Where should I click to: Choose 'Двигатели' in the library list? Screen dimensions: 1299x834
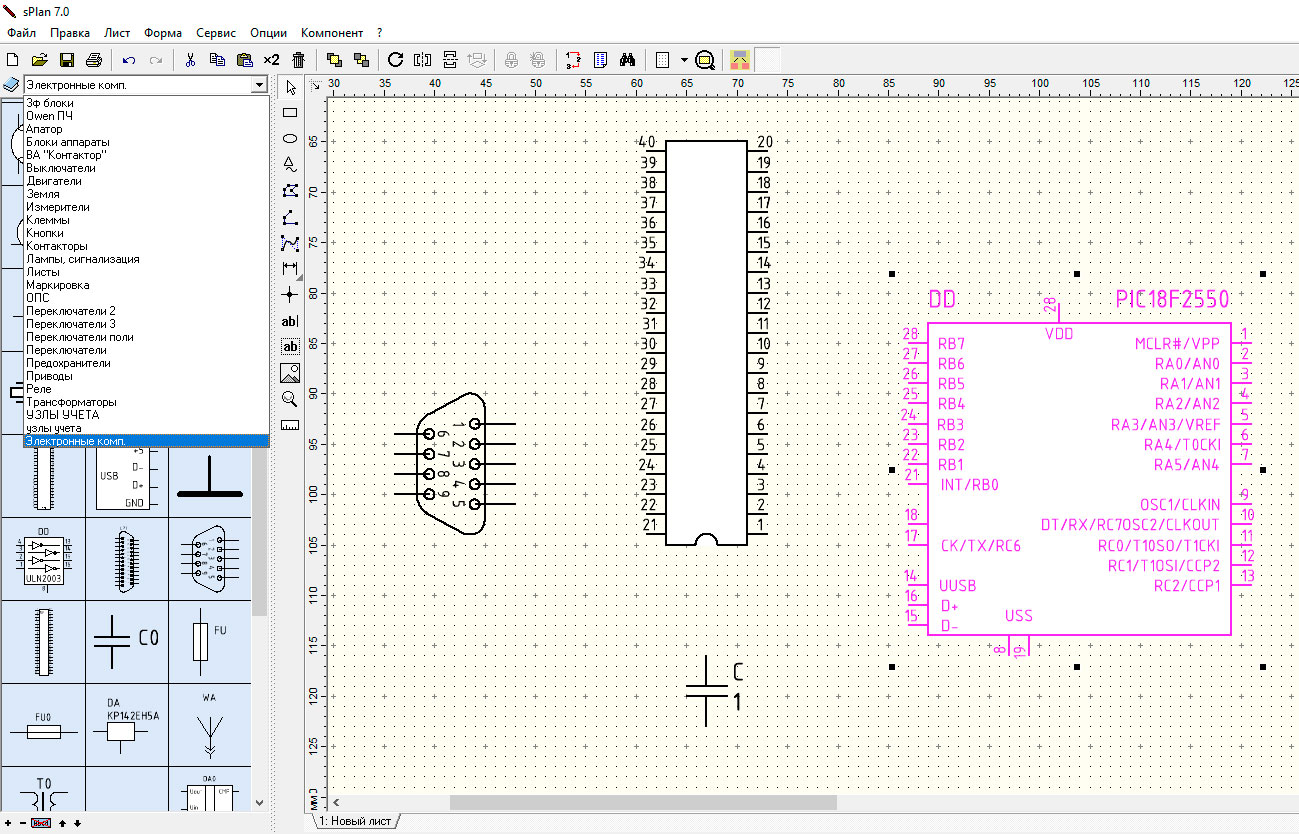pyautogui.click(x=147, y=181)
